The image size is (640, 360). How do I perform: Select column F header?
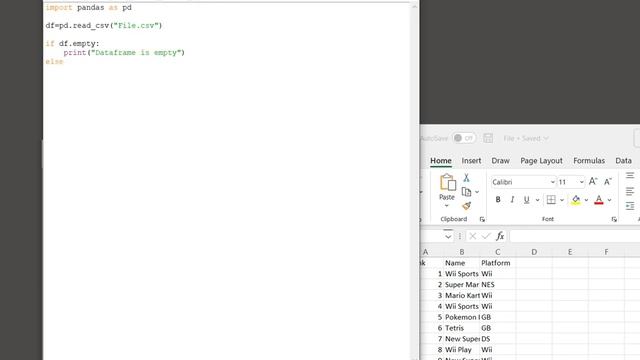[606, 252]
